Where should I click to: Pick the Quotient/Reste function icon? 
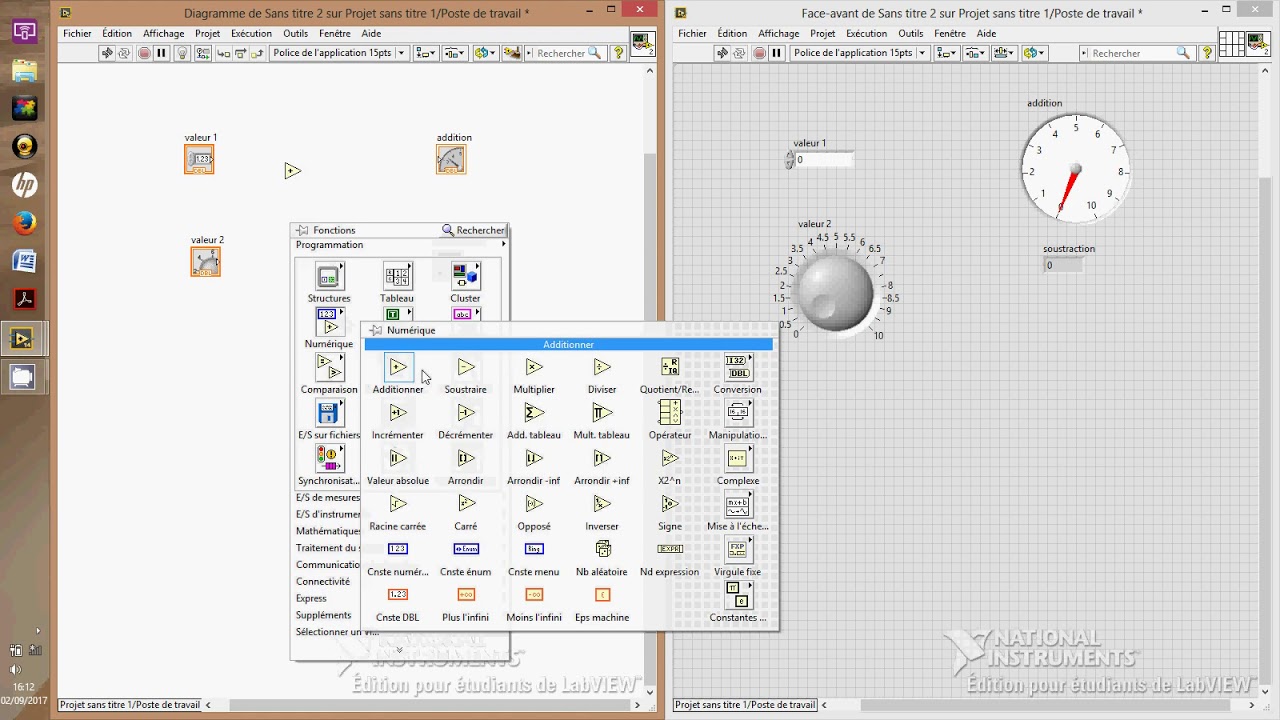(x=670, y=367)
